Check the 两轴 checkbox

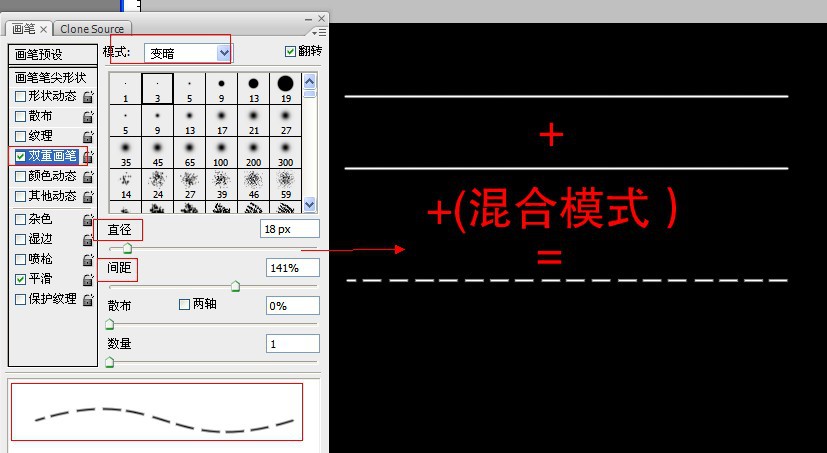point(184,304)
